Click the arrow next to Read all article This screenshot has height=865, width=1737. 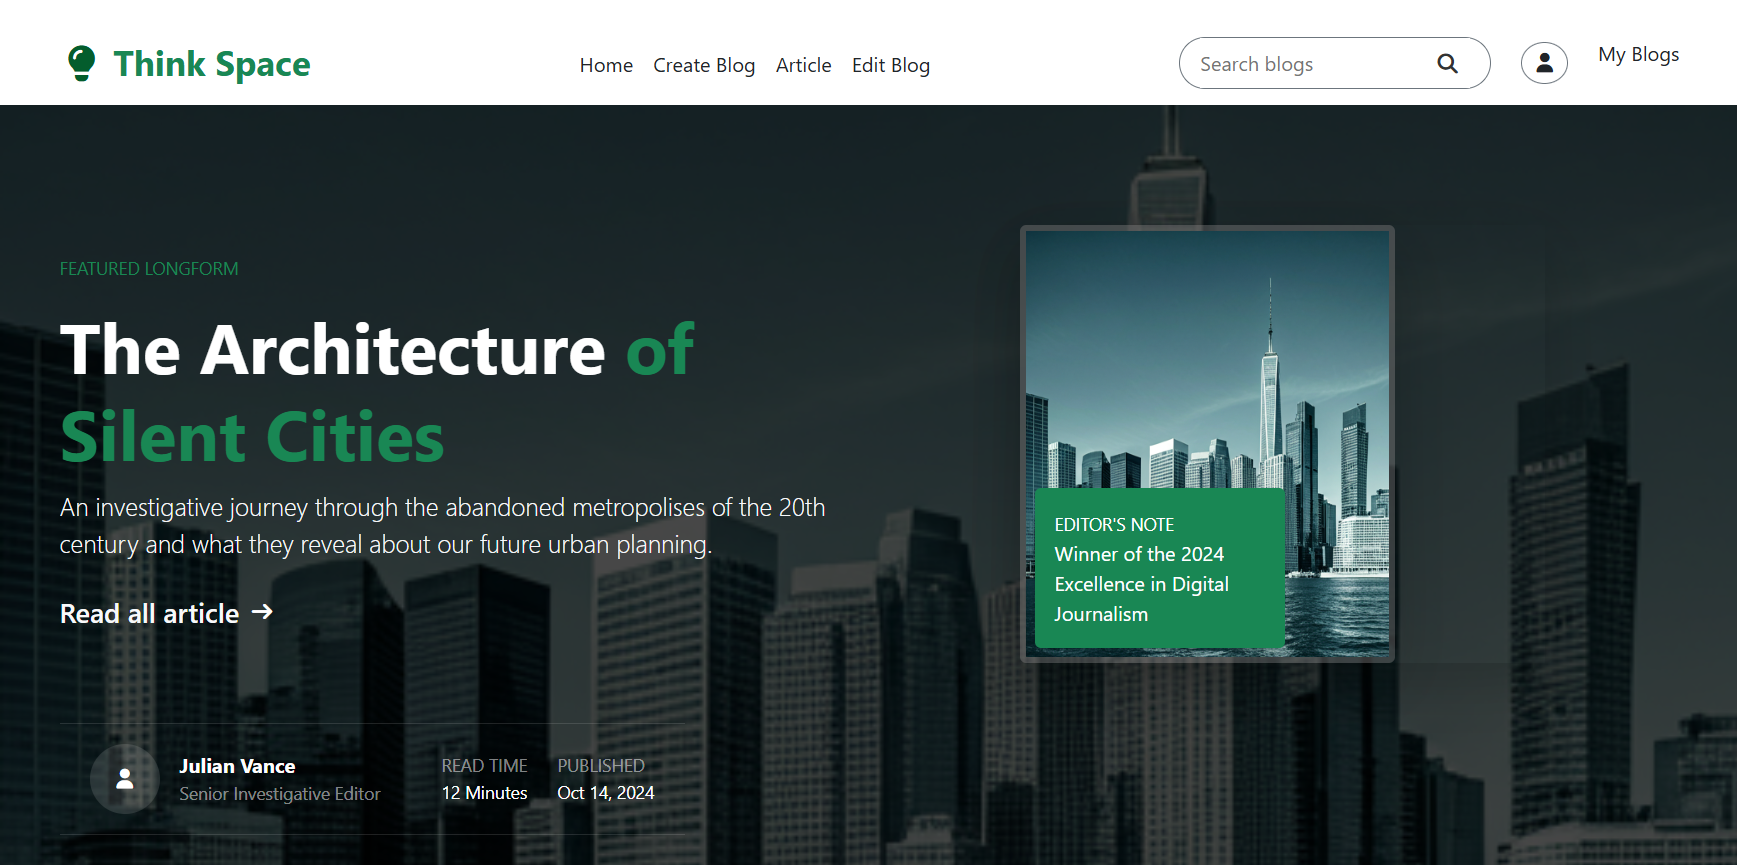click(x=262, y=612)
